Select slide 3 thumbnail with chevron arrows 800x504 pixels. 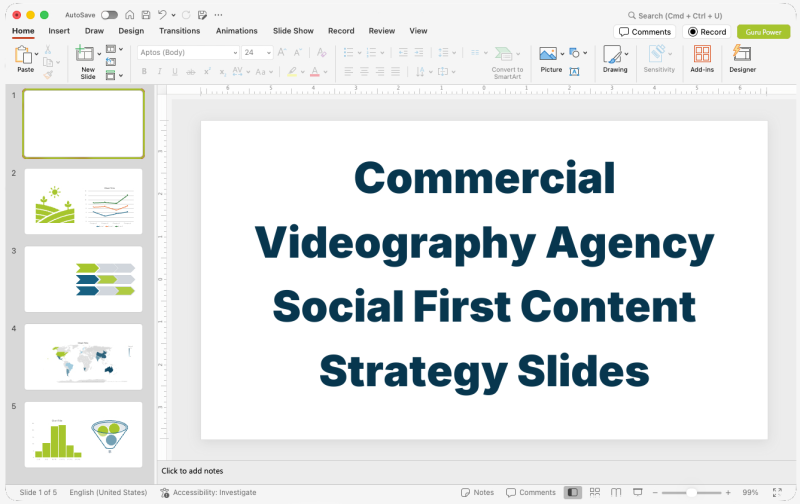[84, 279]
